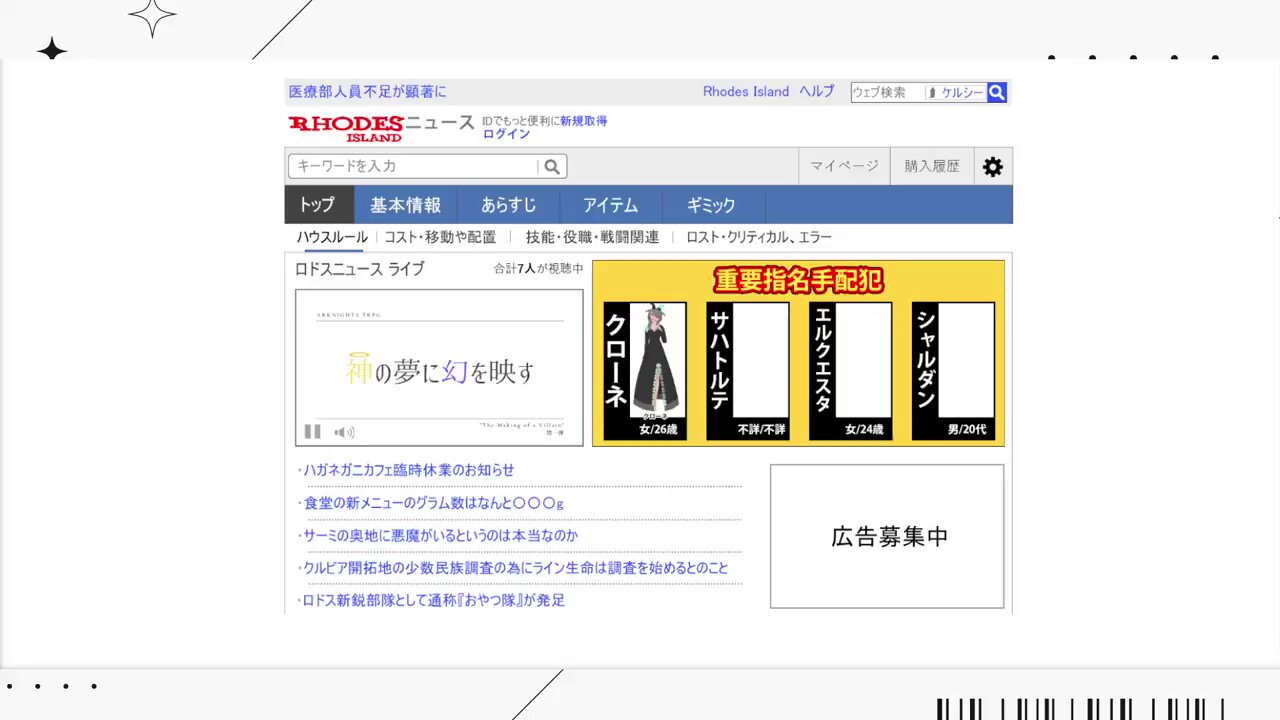
Task: Open the 医療部人員不足が顕著に headline
Action: pos(368,92)
